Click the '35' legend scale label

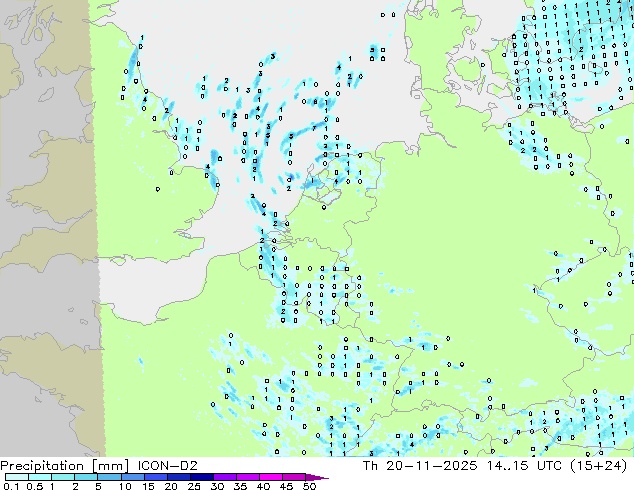coord(240,486)
